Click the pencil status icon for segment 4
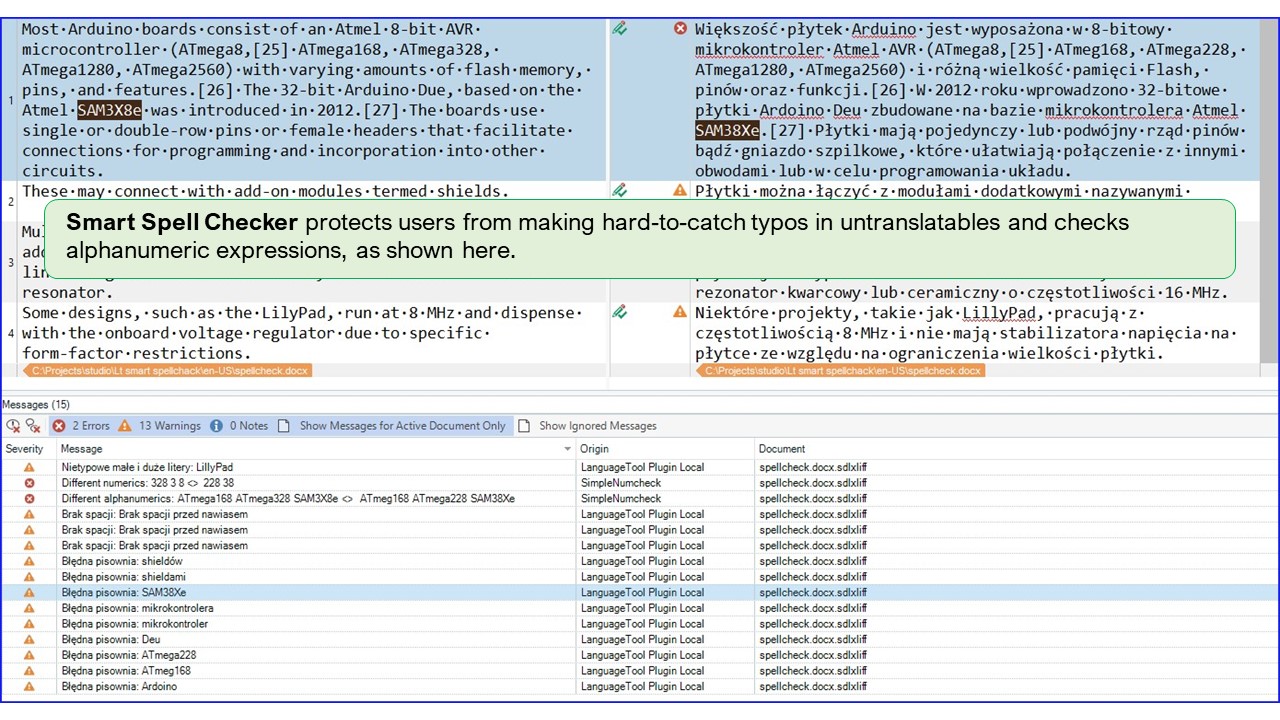The image size is (1280, 720). [x=620, y=312]
